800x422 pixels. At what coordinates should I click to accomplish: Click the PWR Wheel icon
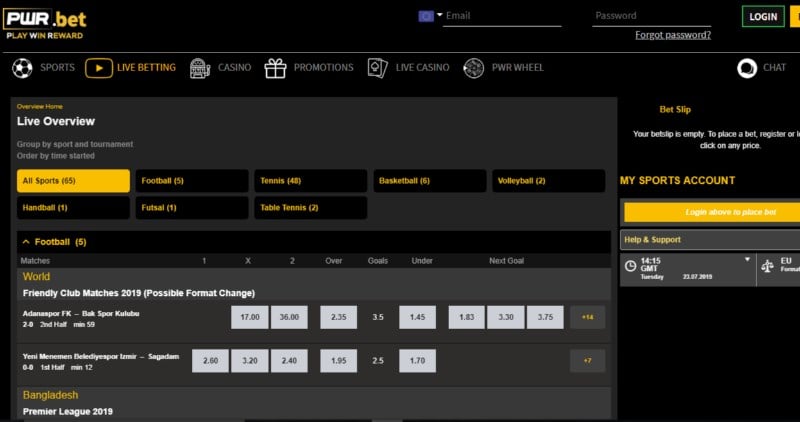pos(473,68)
